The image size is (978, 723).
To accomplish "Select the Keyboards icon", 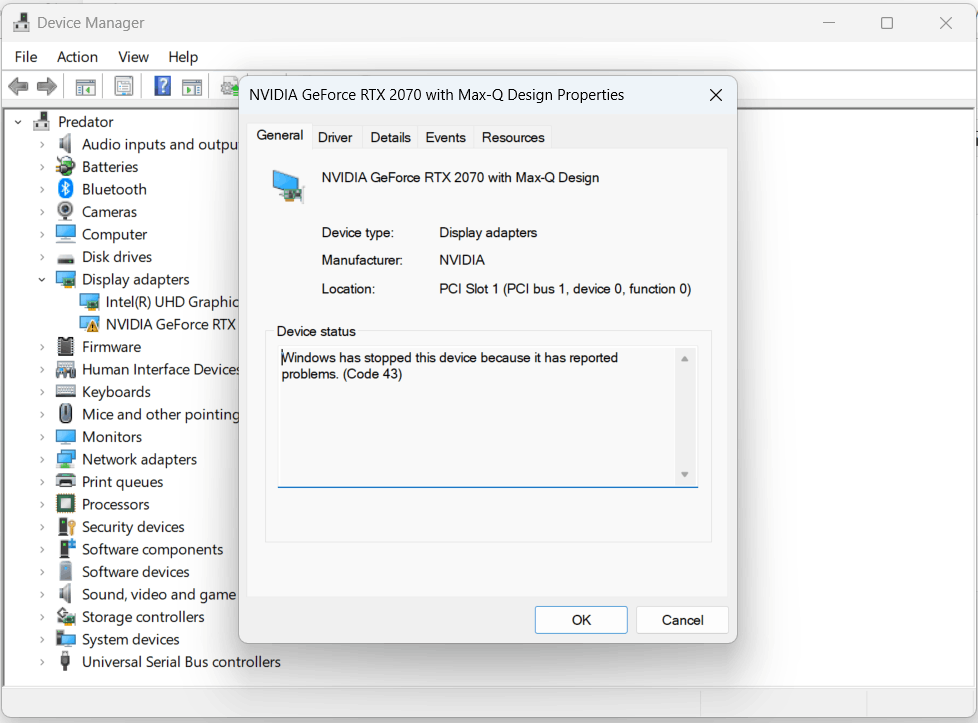I will click(x=65, y=391).
